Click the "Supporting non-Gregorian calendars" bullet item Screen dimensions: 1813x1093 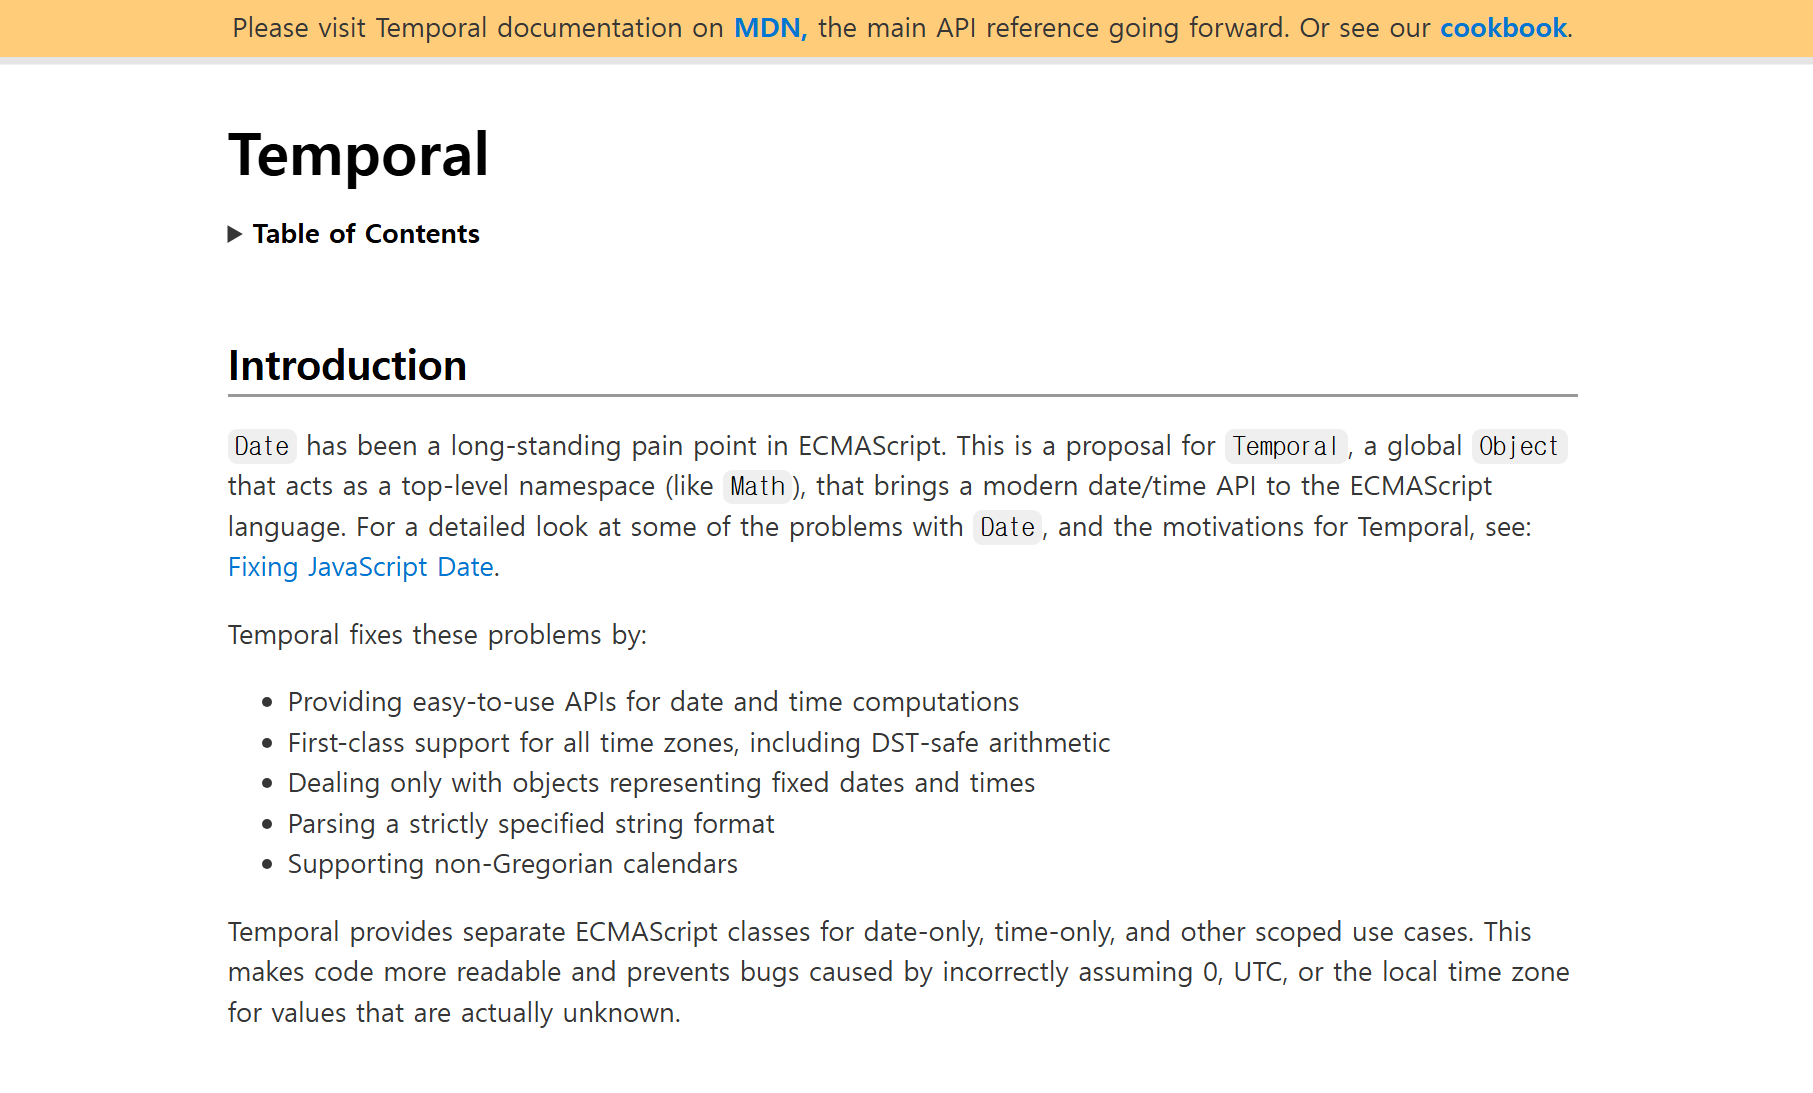coord(512,864)
